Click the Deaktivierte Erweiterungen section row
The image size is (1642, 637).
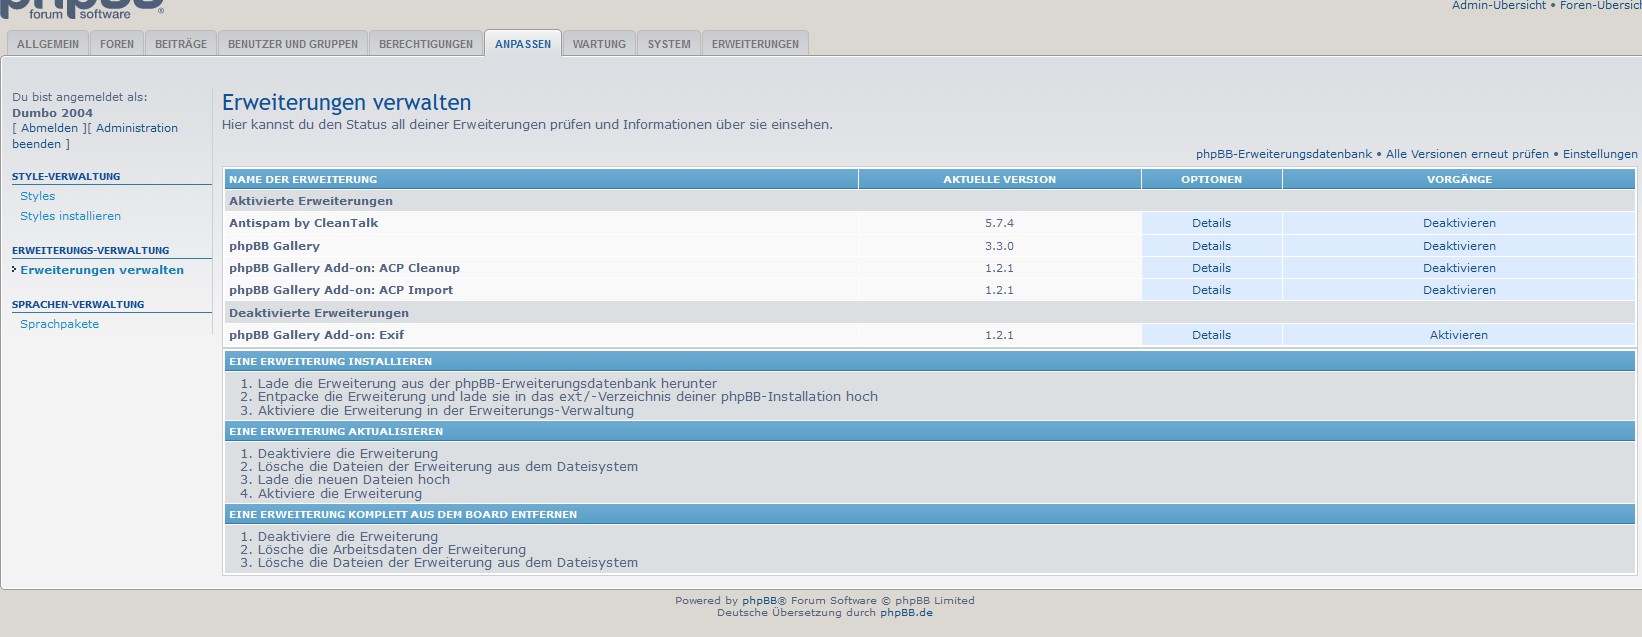(x=930, y=313)
